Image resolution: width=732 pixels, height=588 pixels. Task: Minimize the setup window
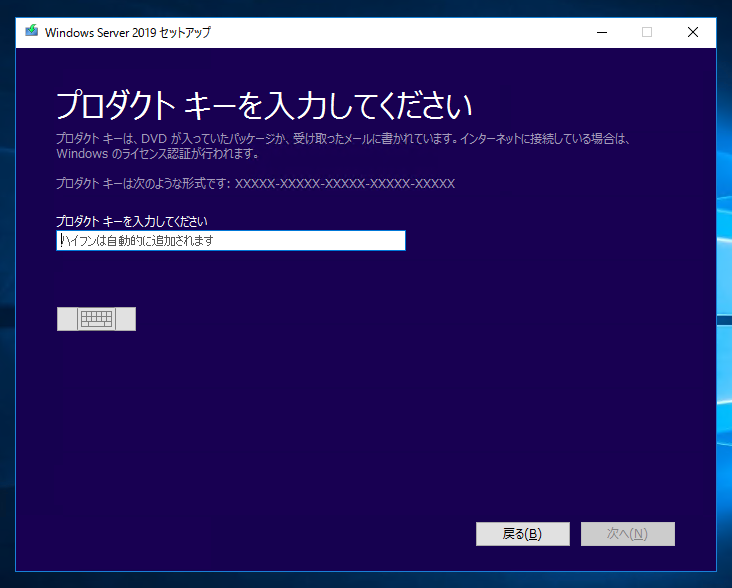(602, 32)
